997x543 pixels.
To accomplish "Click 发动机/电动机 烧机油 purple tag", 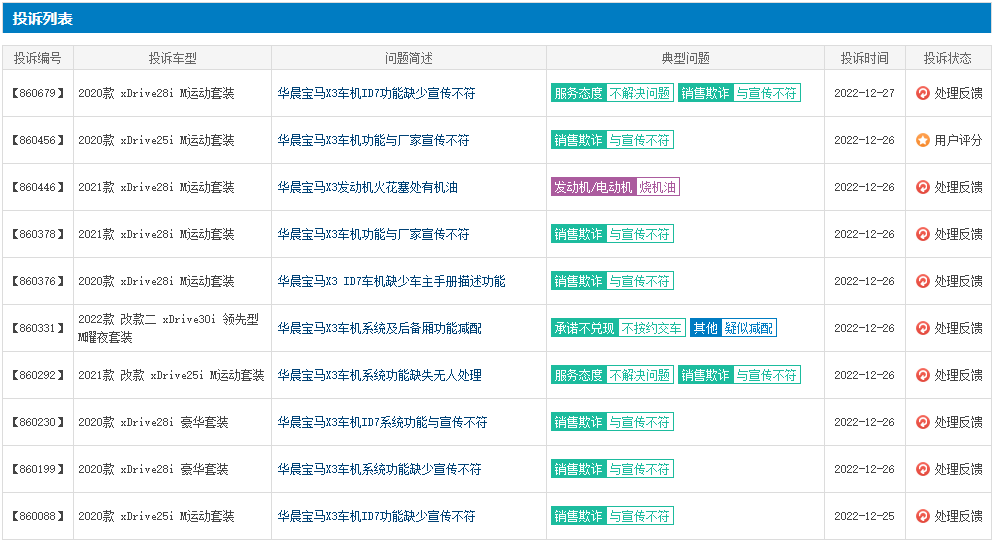I will point(615,188).
